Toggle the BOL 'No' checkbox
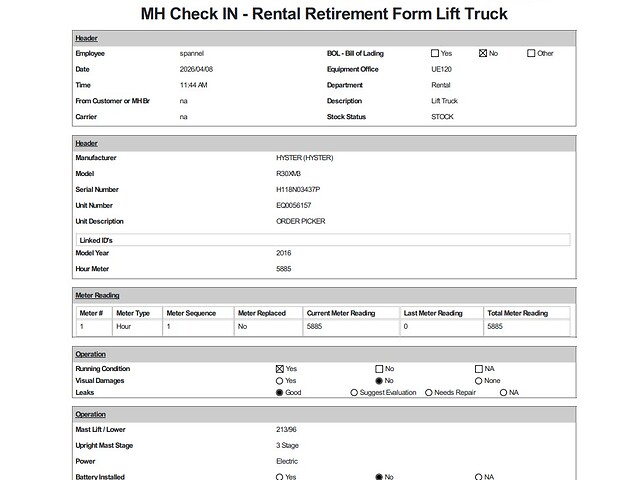The image size is (640, 480). coord(483,53)
